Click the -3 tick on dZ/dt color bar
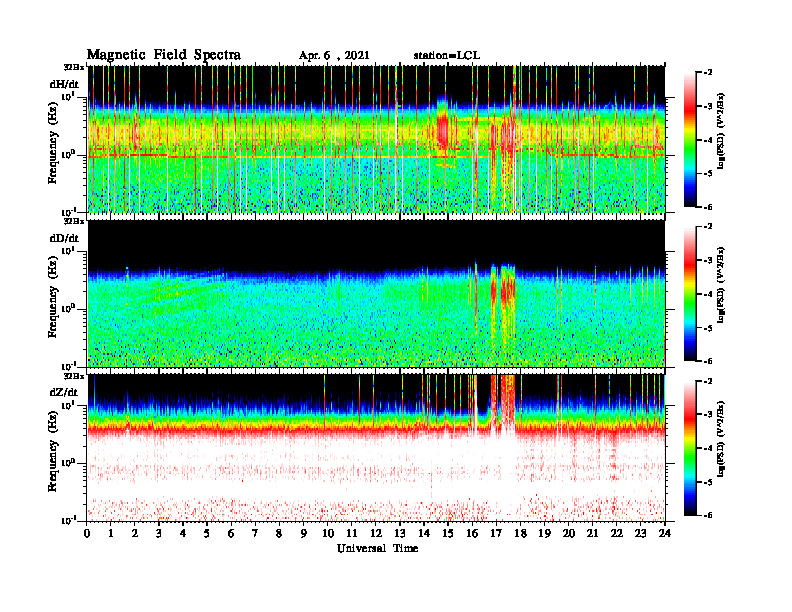The height and width of the screenshot is (612, 792). (x=709, y=415)
